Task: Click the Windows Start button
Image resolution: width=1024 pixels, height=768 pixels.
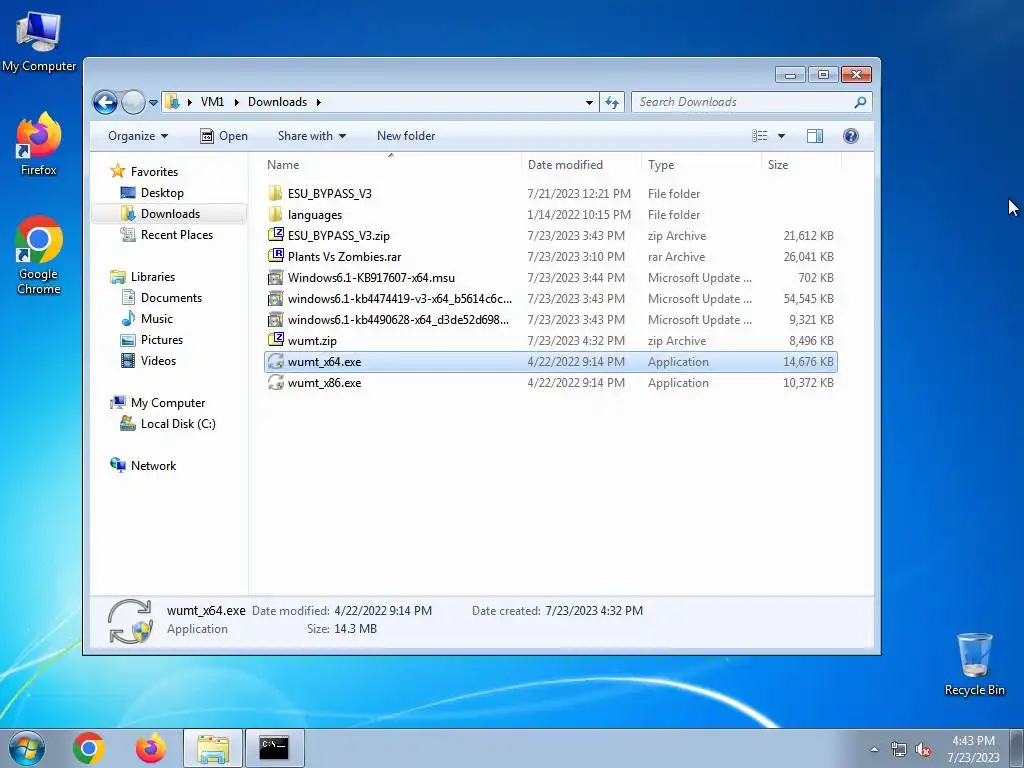Action: [27, 748]
